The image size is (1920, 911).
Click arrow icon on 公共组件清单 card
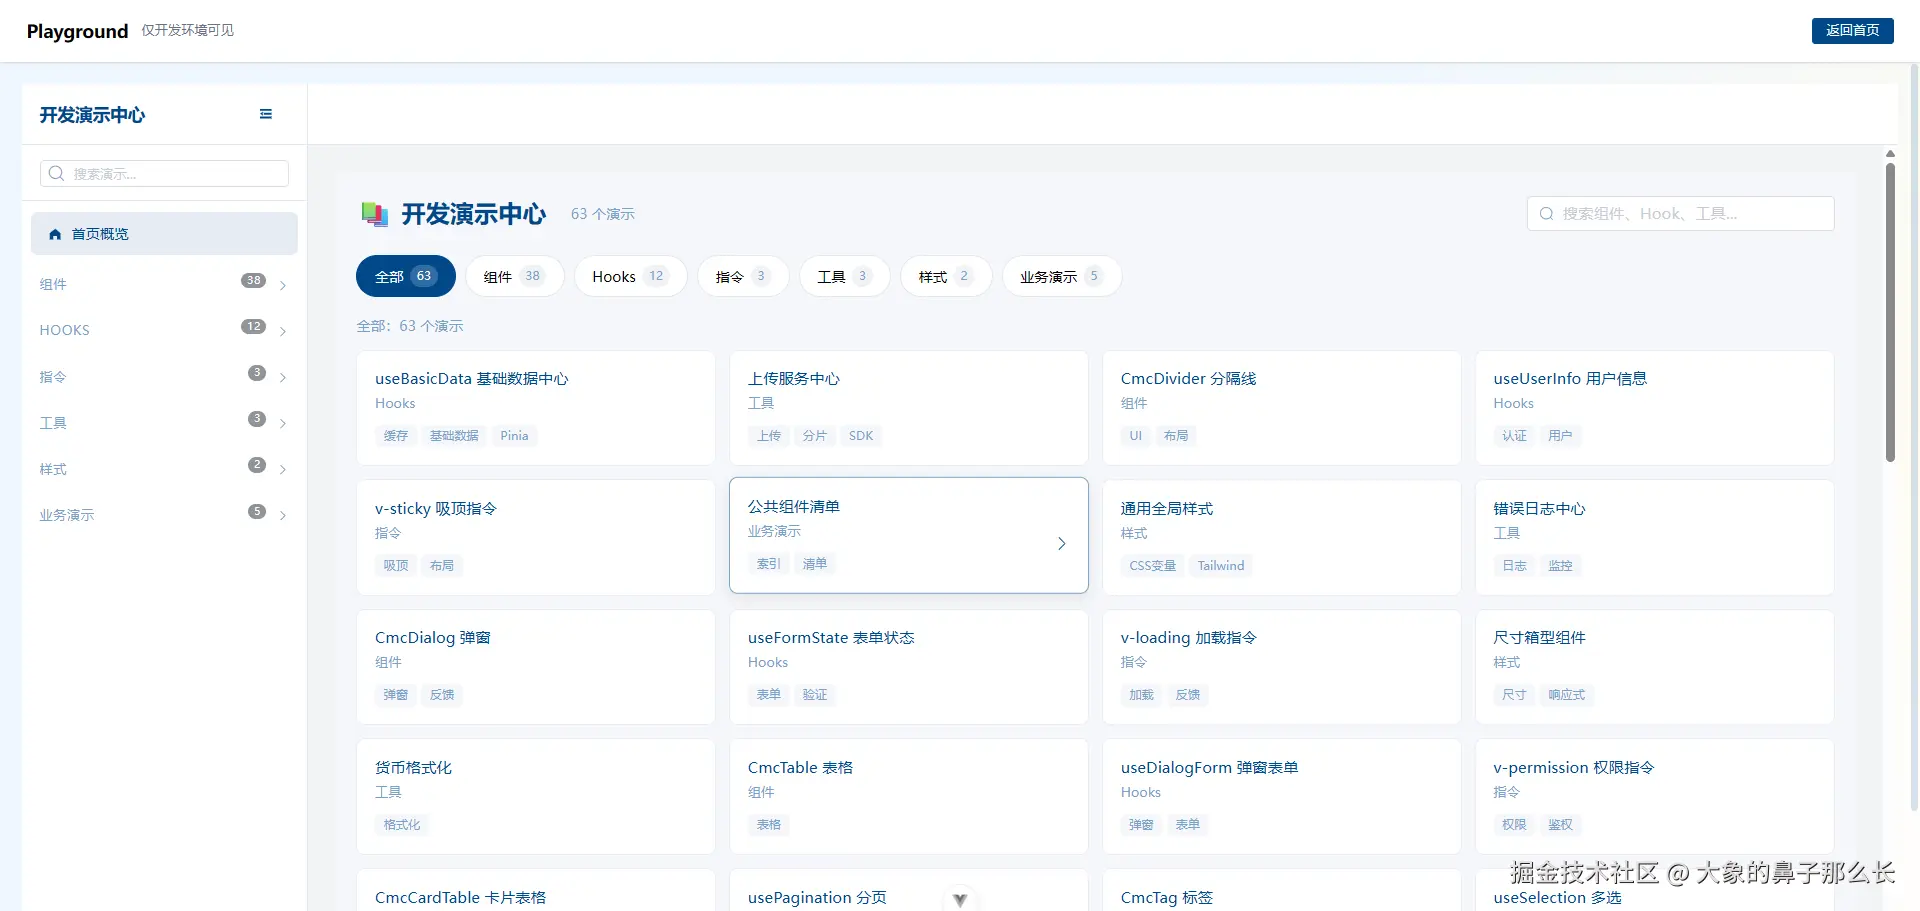pyautogui.click(x=1061, y=544)
